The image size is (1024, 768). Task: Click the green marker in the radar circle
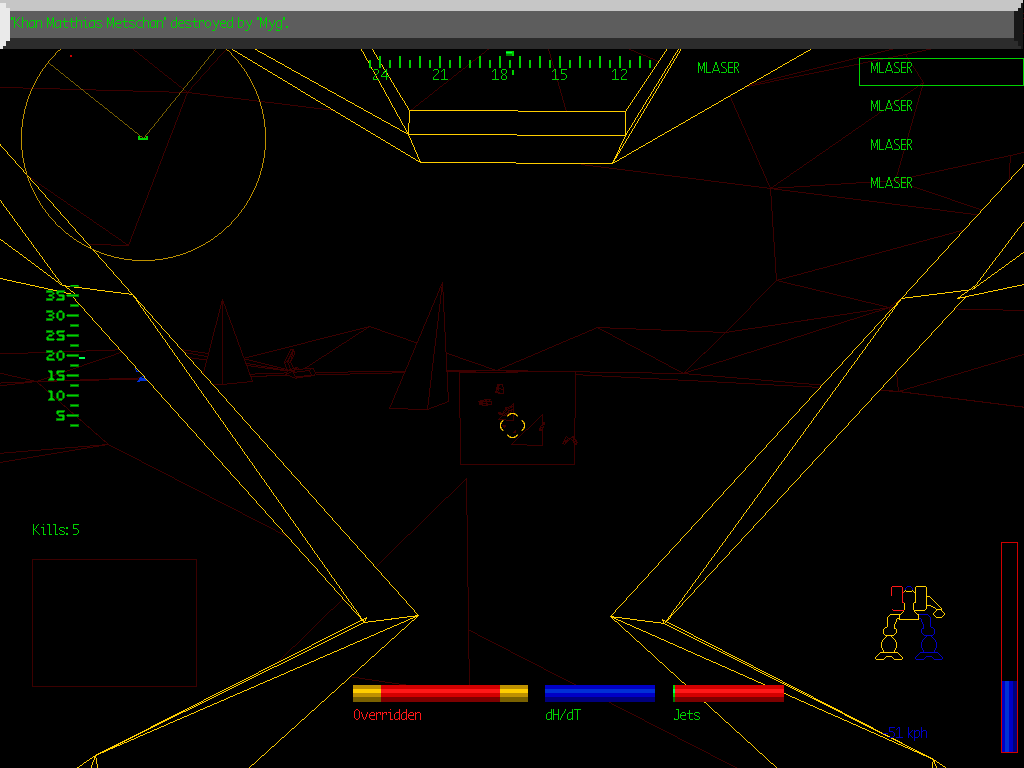click(143, 137)
